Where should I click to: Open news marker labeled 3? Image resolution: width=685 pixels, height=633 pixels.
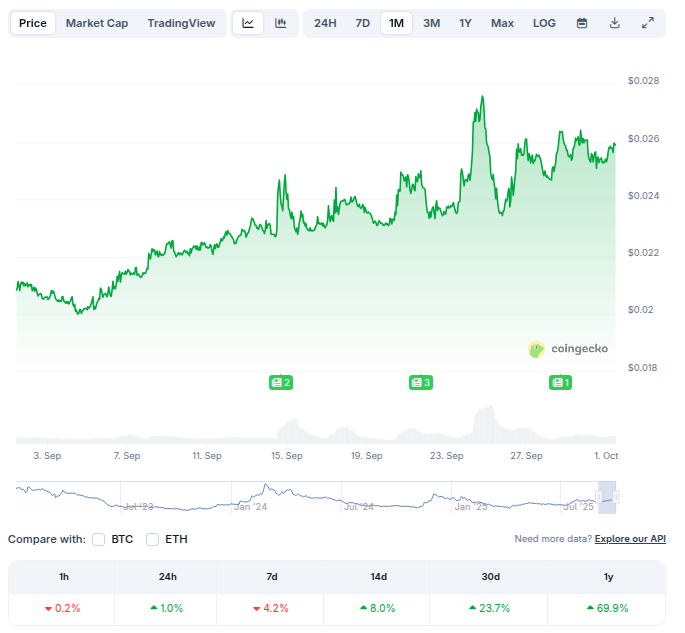tap(421, 382)
